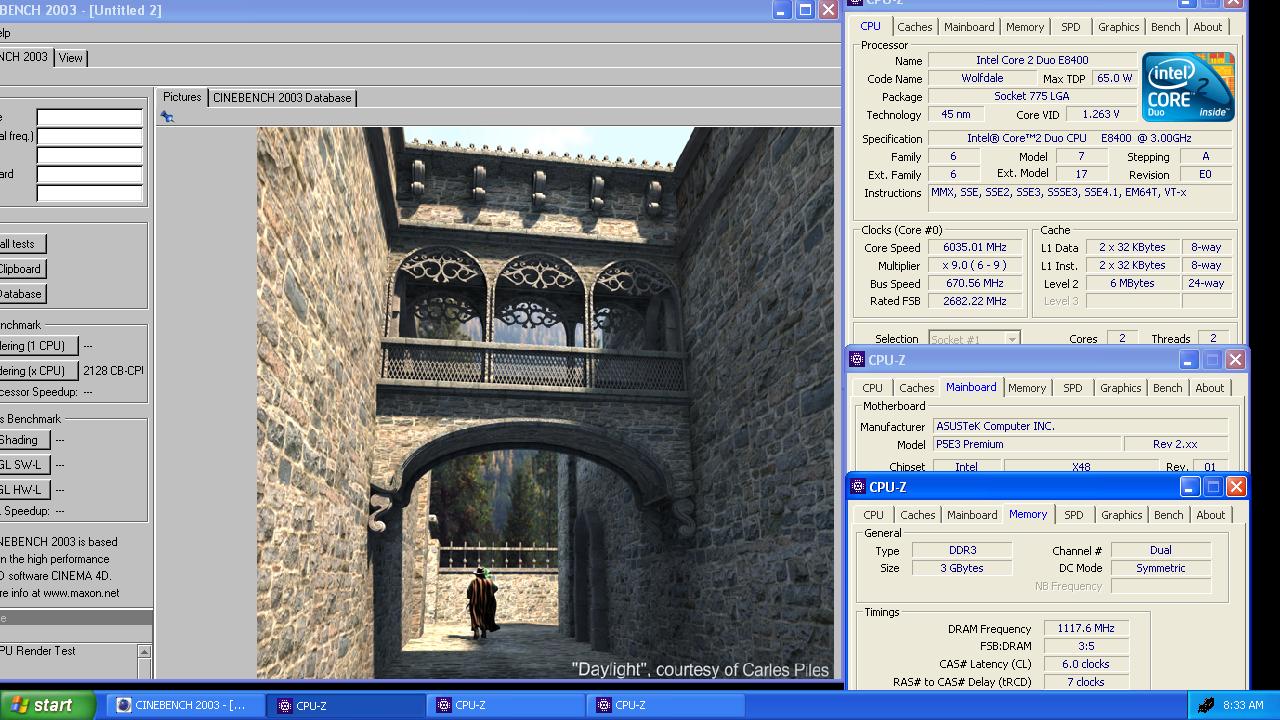
Task: Open Graphics tab in Mainboard CPU-Z window
Action: point(1120,388)
